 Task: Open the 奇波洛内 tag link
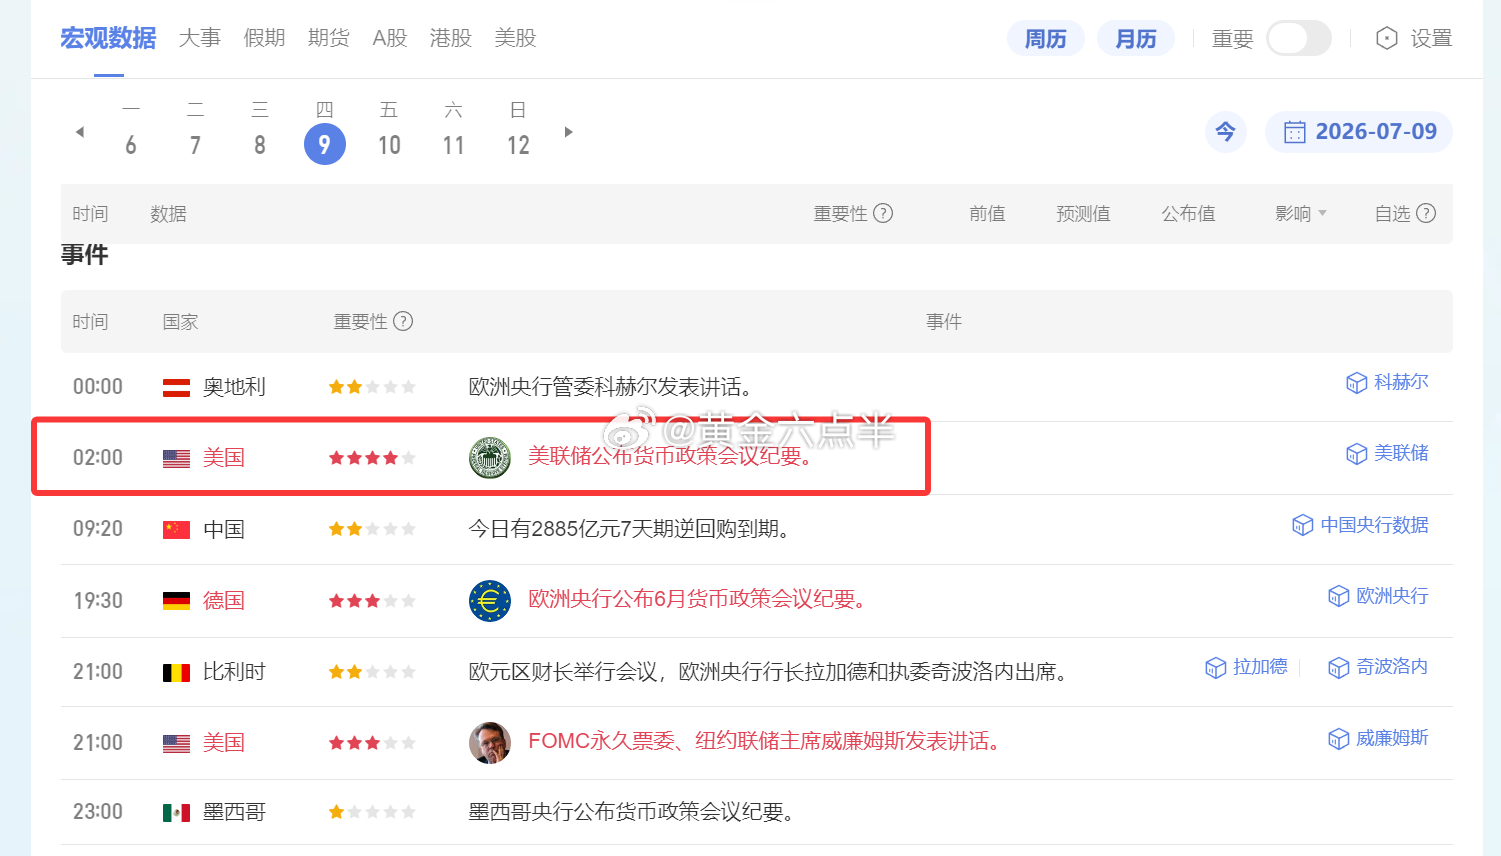point(1378,667)
